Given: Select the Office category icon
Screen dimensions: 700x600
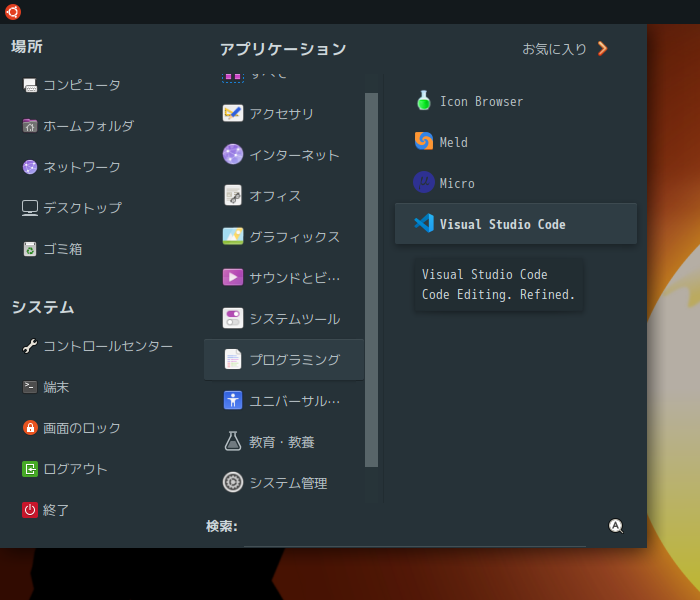Looking at the screenshot, I should point(233,196).
